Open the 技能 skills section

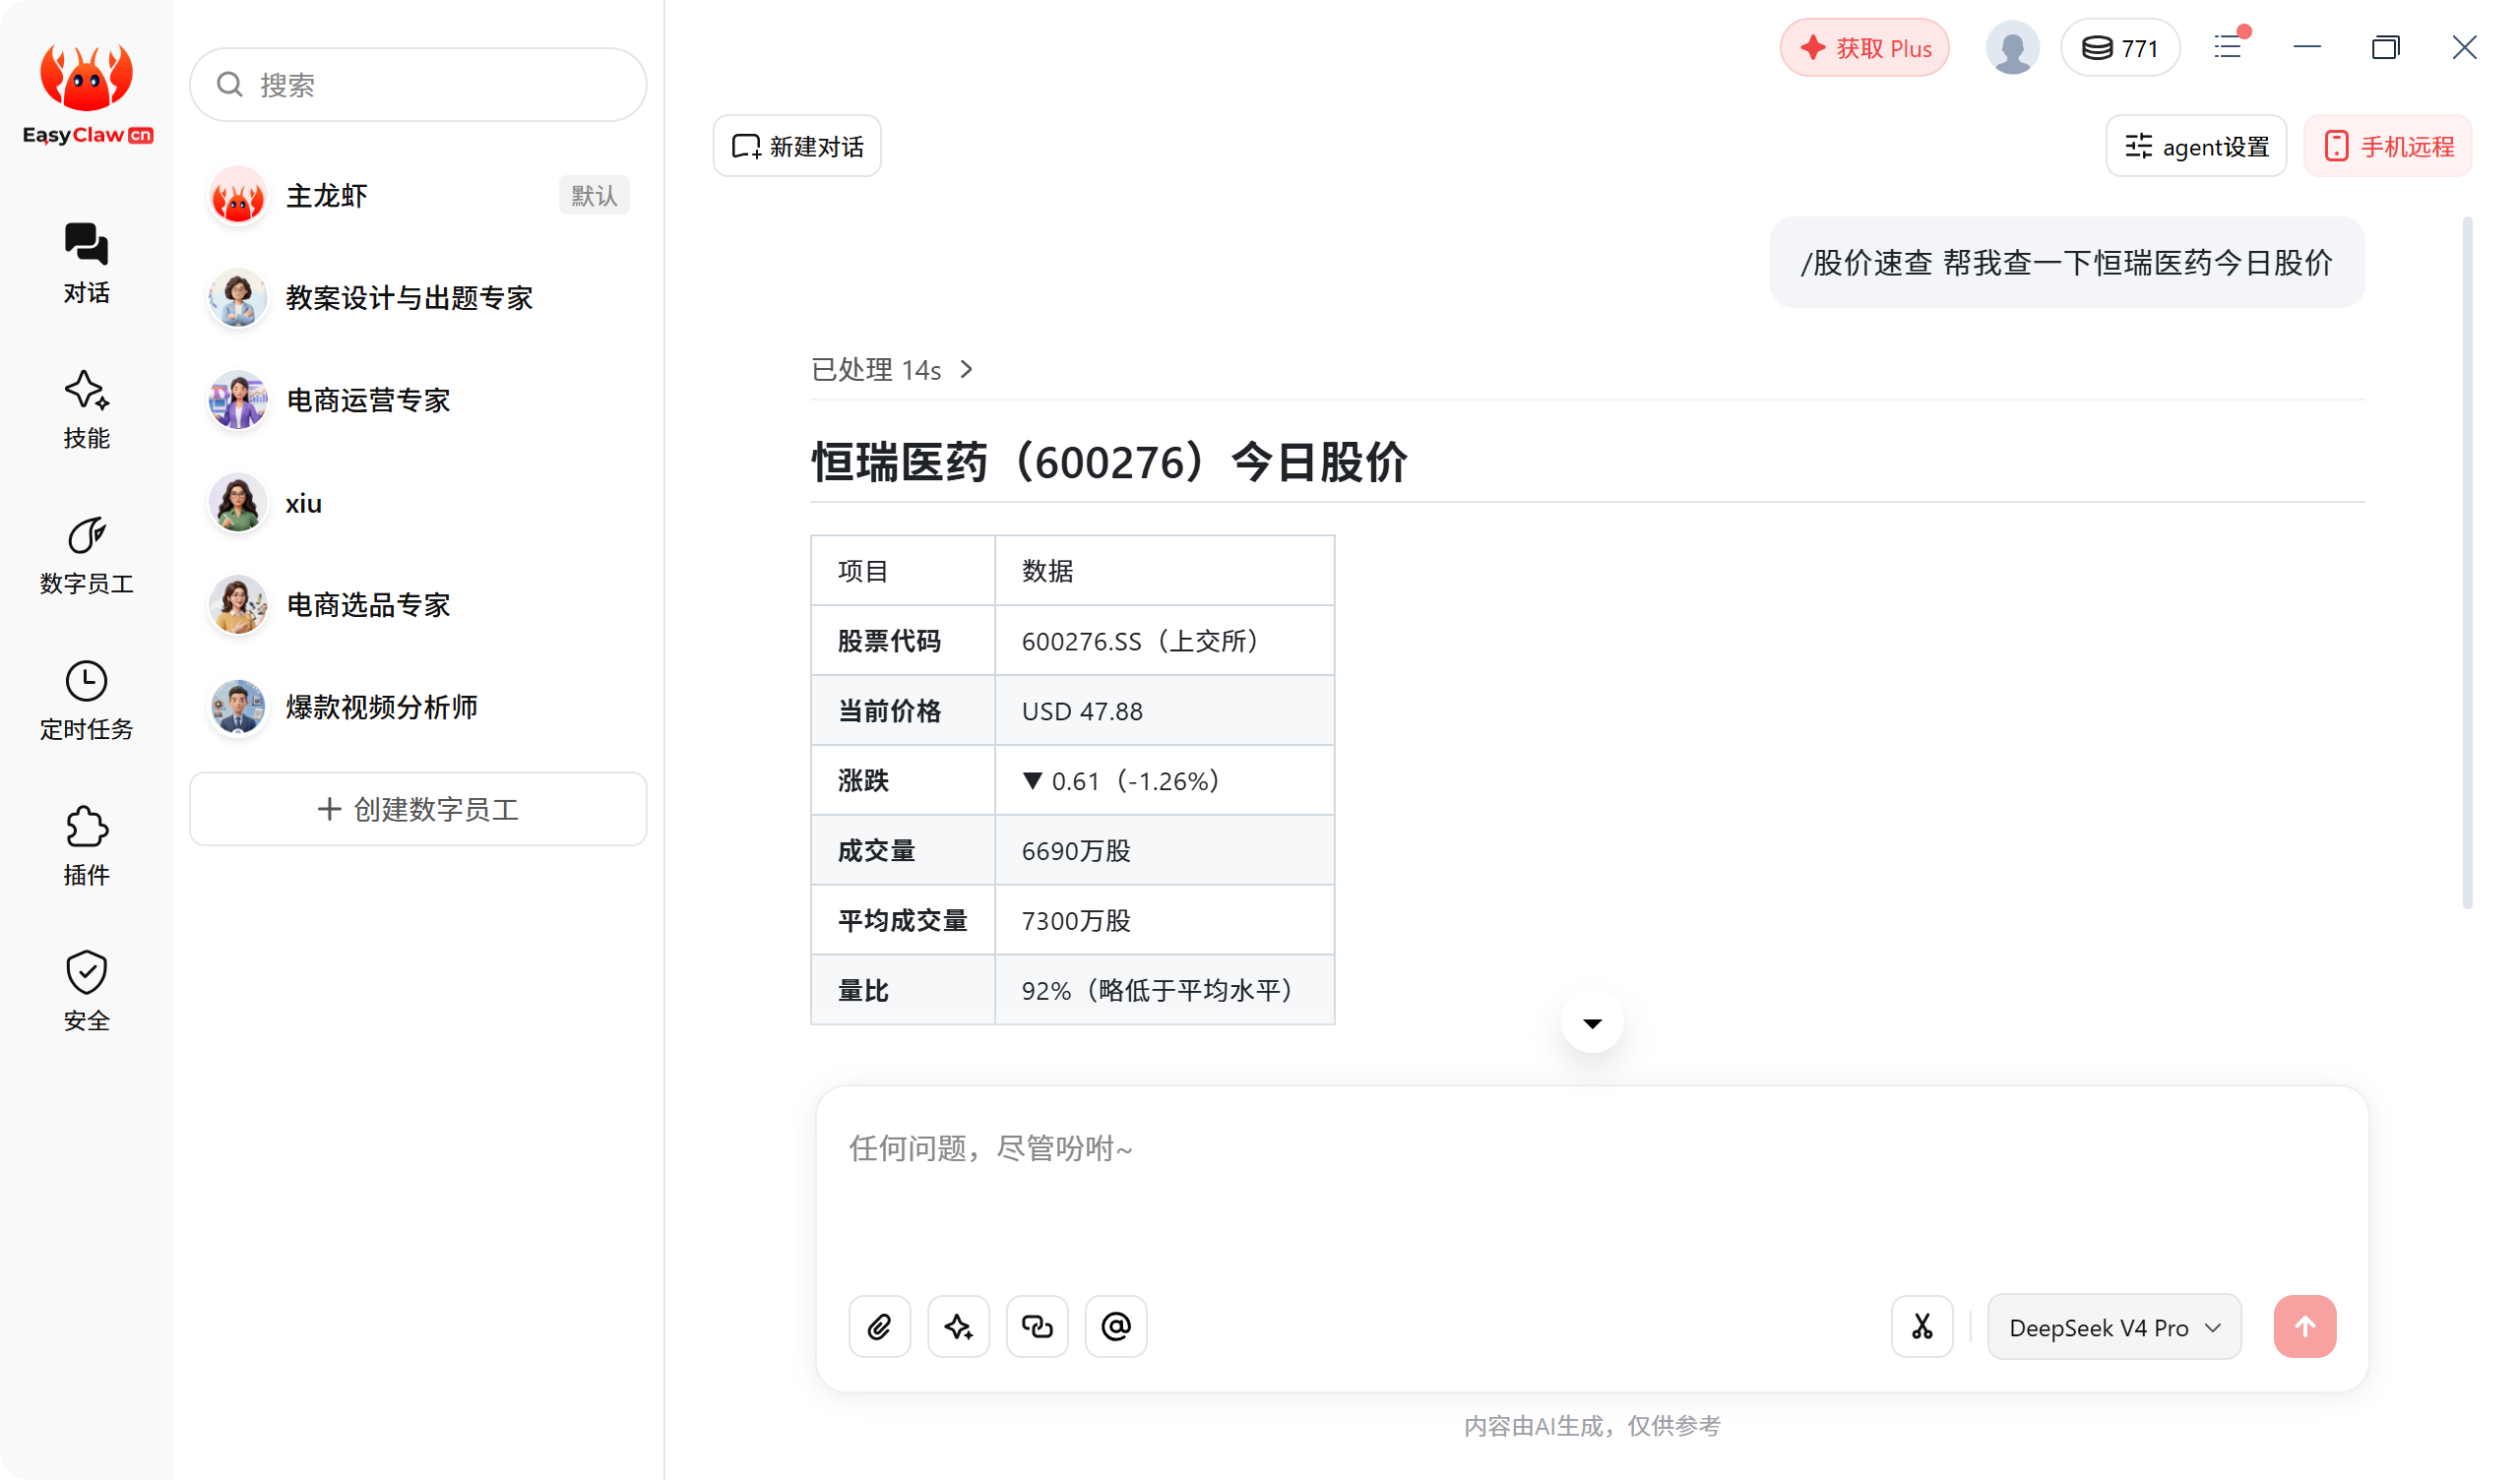(x=86, y=410)
